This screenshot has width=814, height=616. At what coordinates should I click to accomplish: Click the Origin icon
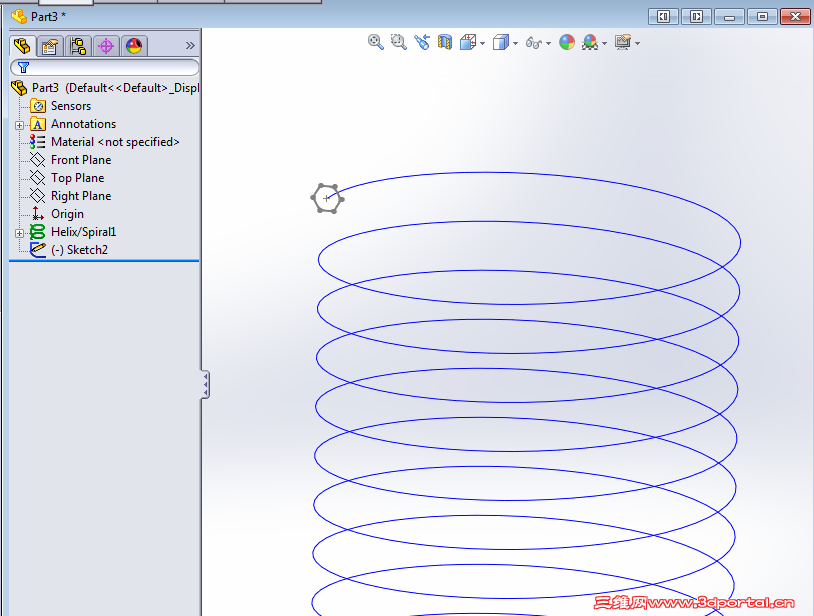click(x=37, y=214)
